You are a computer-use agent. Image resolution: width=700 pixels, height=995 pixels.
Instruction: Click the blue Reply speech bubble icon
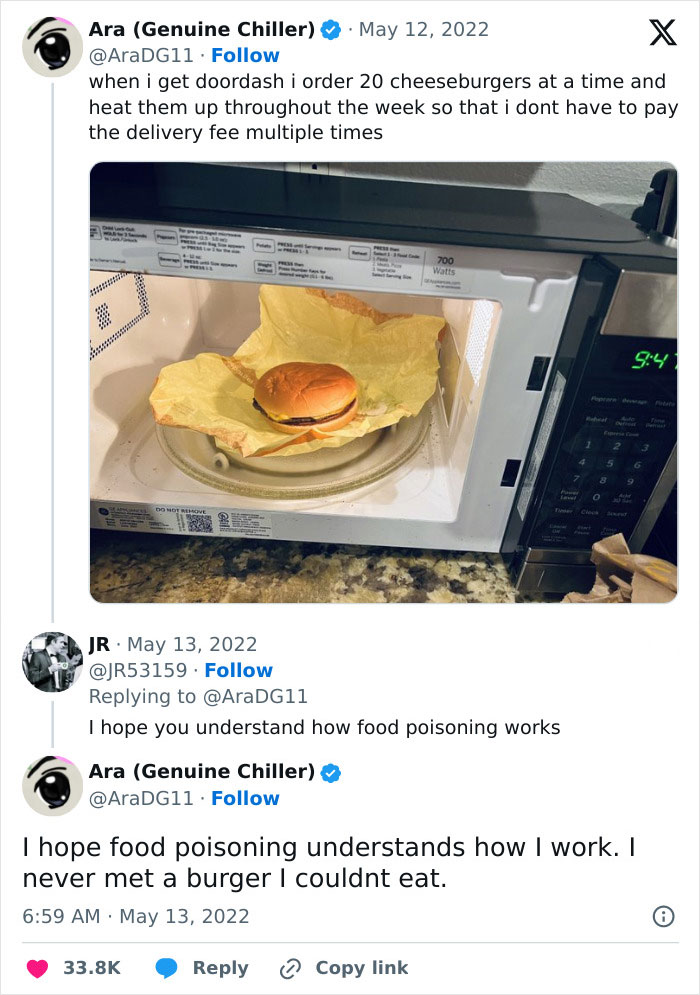(x=168, y=967)
